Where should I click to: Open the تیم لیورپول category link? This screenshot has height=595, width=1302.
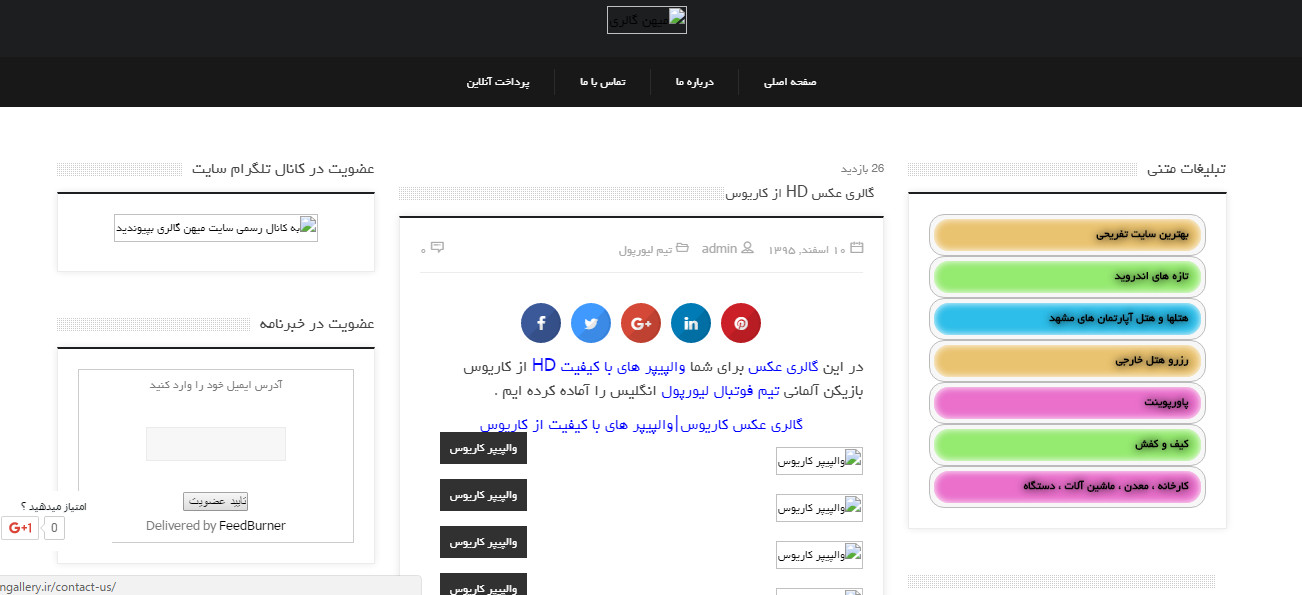point(645,249)
